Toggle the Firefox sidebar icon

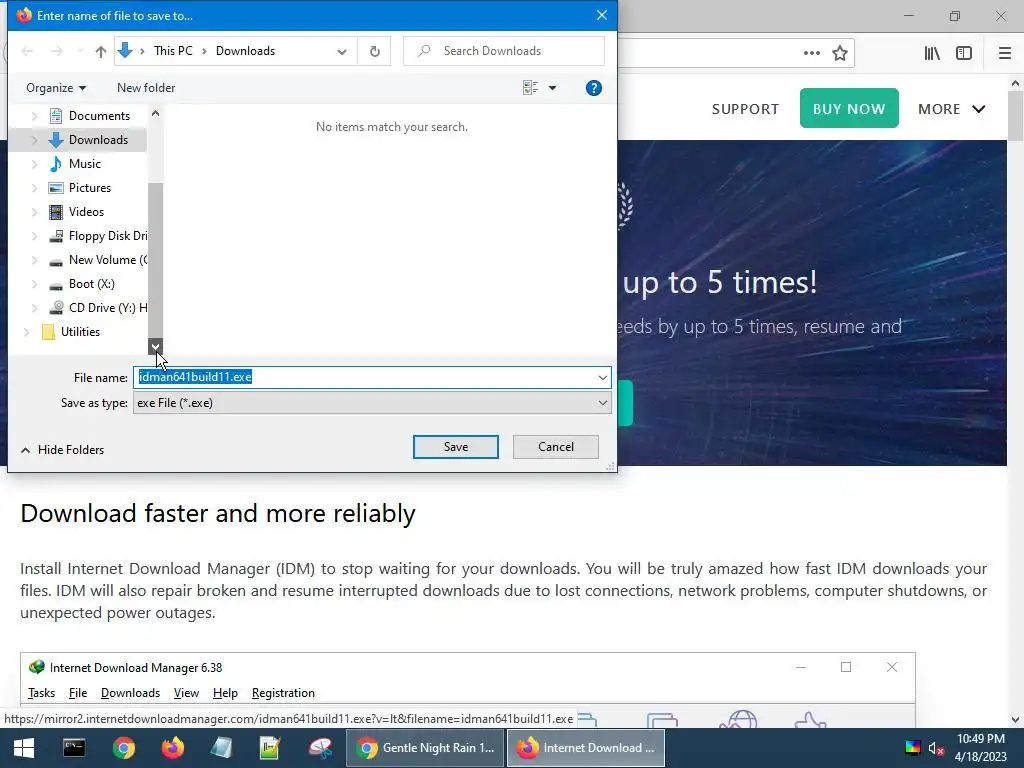(964, 54)
